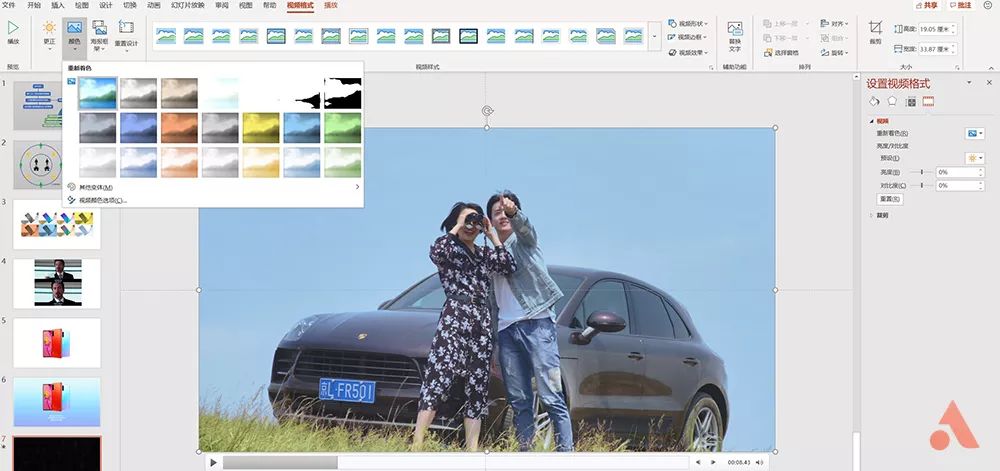Open the 文件 (File) menu

(8, 5)
